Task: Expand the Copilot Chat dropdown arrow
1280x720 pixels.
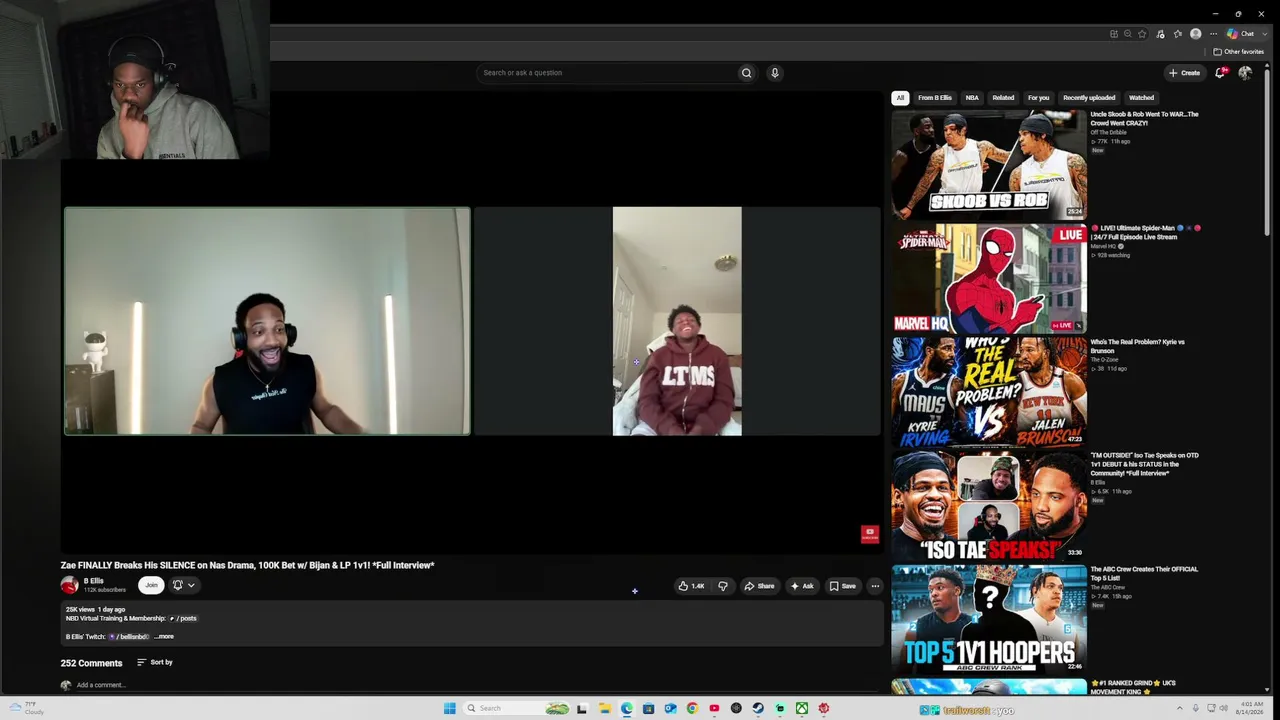Action: pos(1264,34)
